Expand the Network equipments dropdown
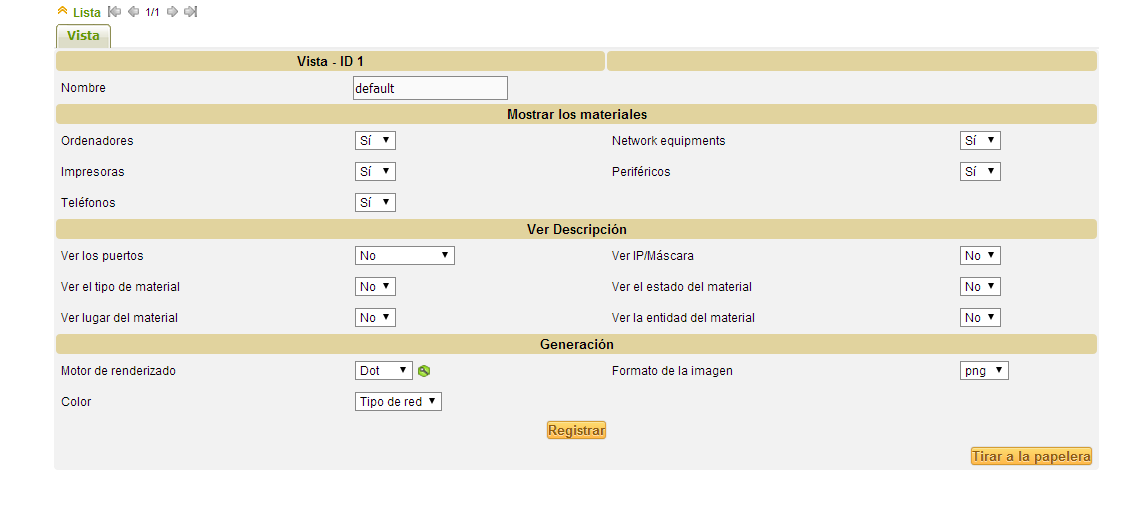 point(979,141)
